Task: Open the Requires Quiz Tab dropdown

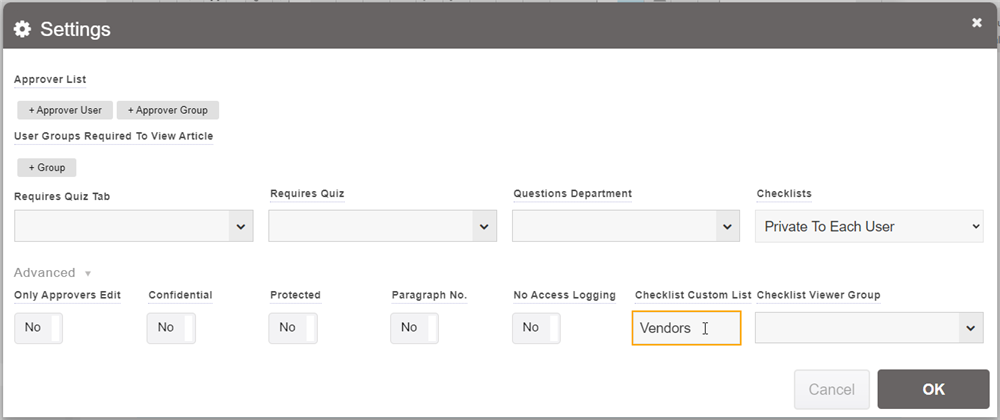Action: [x=134, y=227]
